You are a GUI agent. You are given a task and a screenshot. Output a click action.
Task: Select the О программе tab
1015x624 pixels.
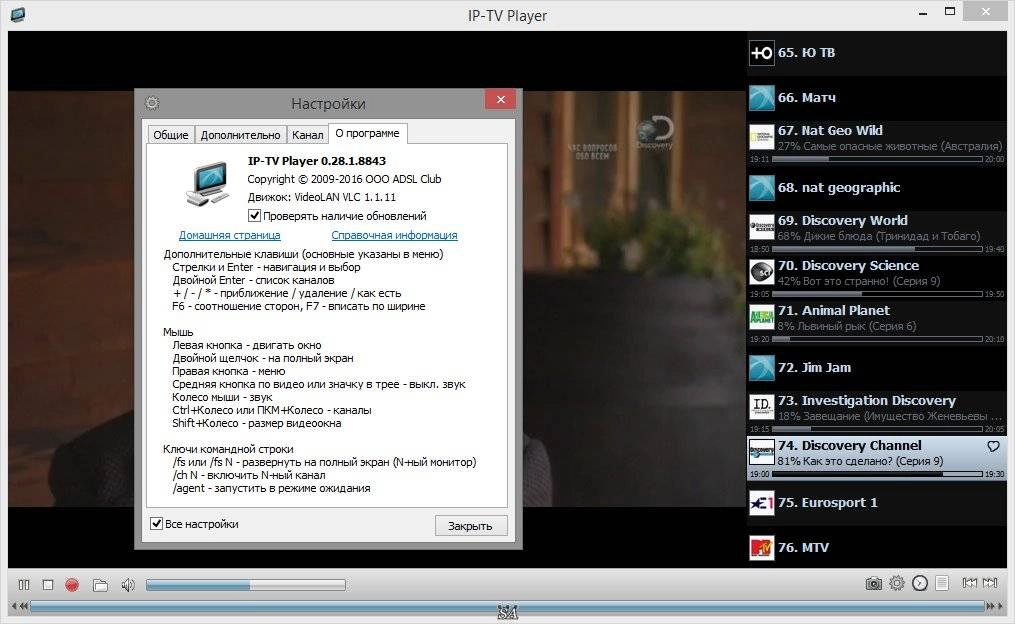tap(367, 133)
